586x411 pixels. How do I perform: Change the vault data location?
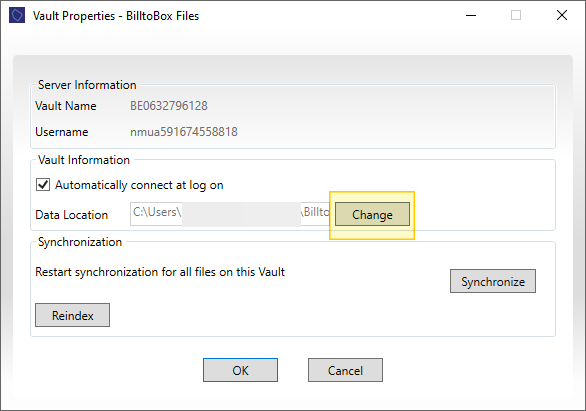[x=372, y=214]
